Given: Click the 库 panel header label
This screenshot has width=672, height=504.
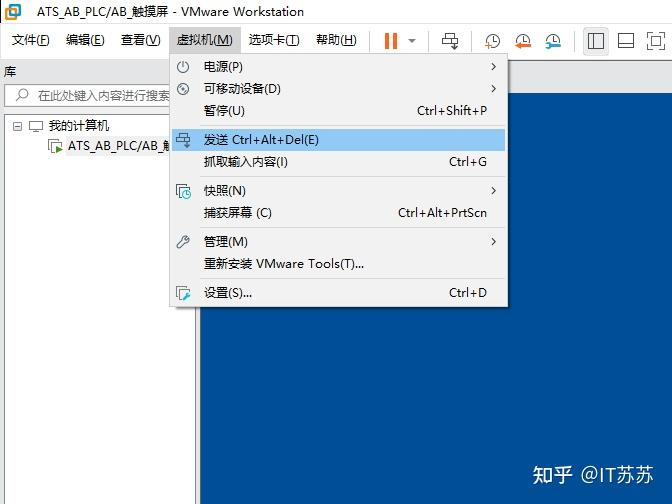Looking at the screenshot, I should (x=10, y=72).
